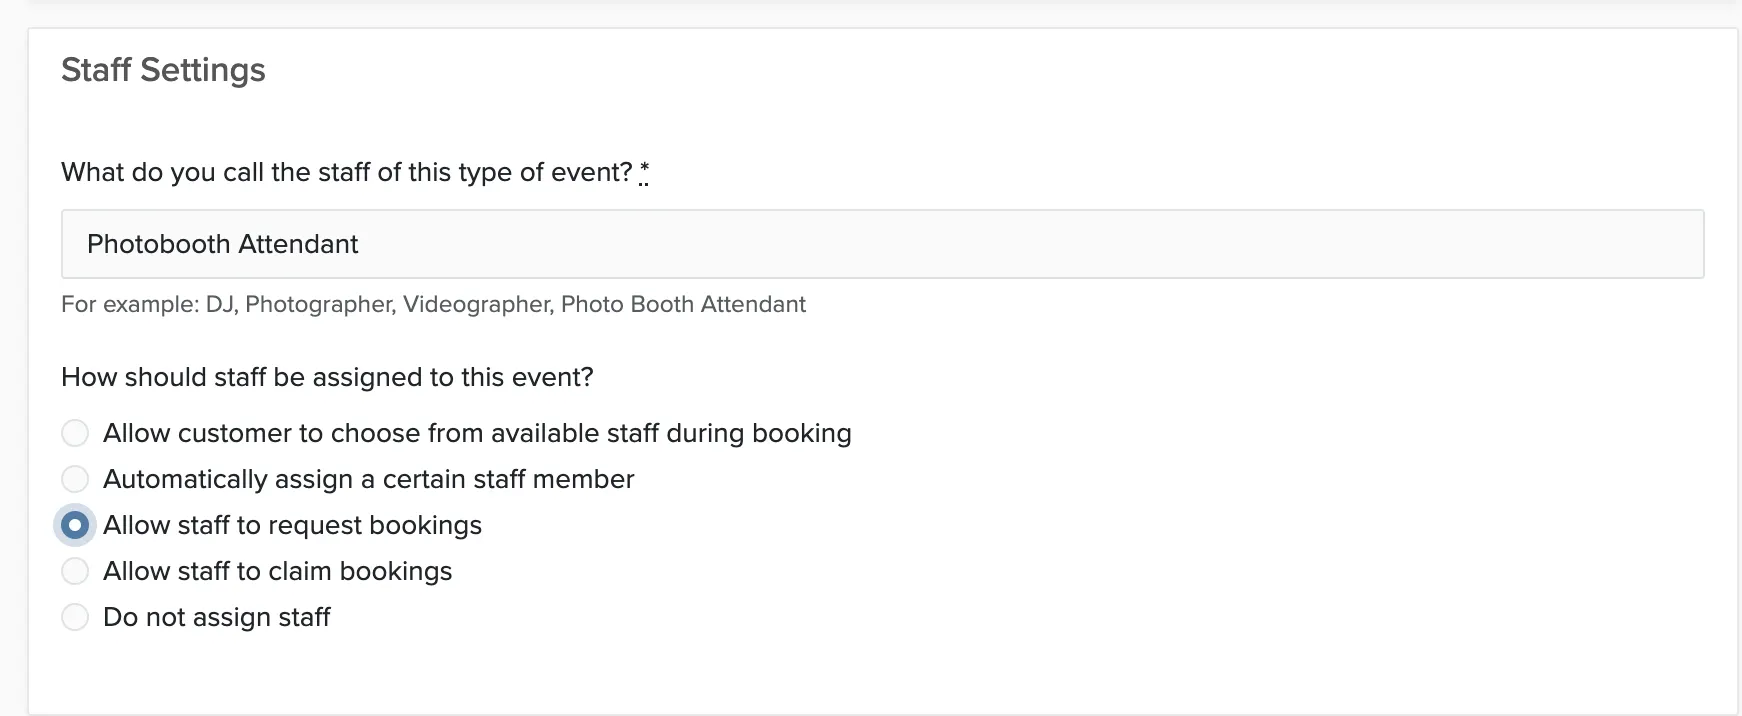Image resolution: width=1742 pixels, height=716 pixels.
Task: Click the 'What do you call the staff' label
Action: point(346,172)
